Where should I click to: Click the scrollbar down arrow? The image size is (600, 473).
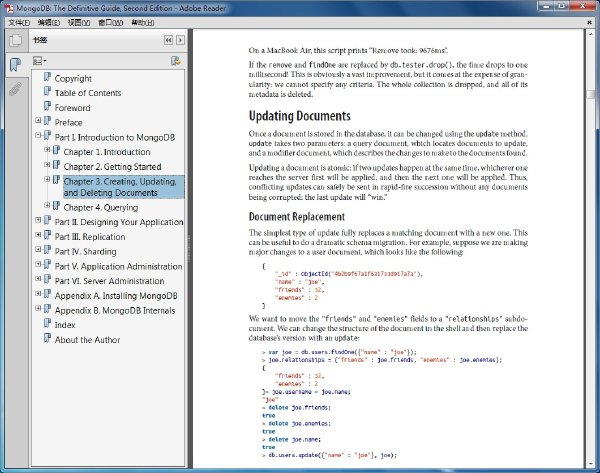[x=591, y=464]
